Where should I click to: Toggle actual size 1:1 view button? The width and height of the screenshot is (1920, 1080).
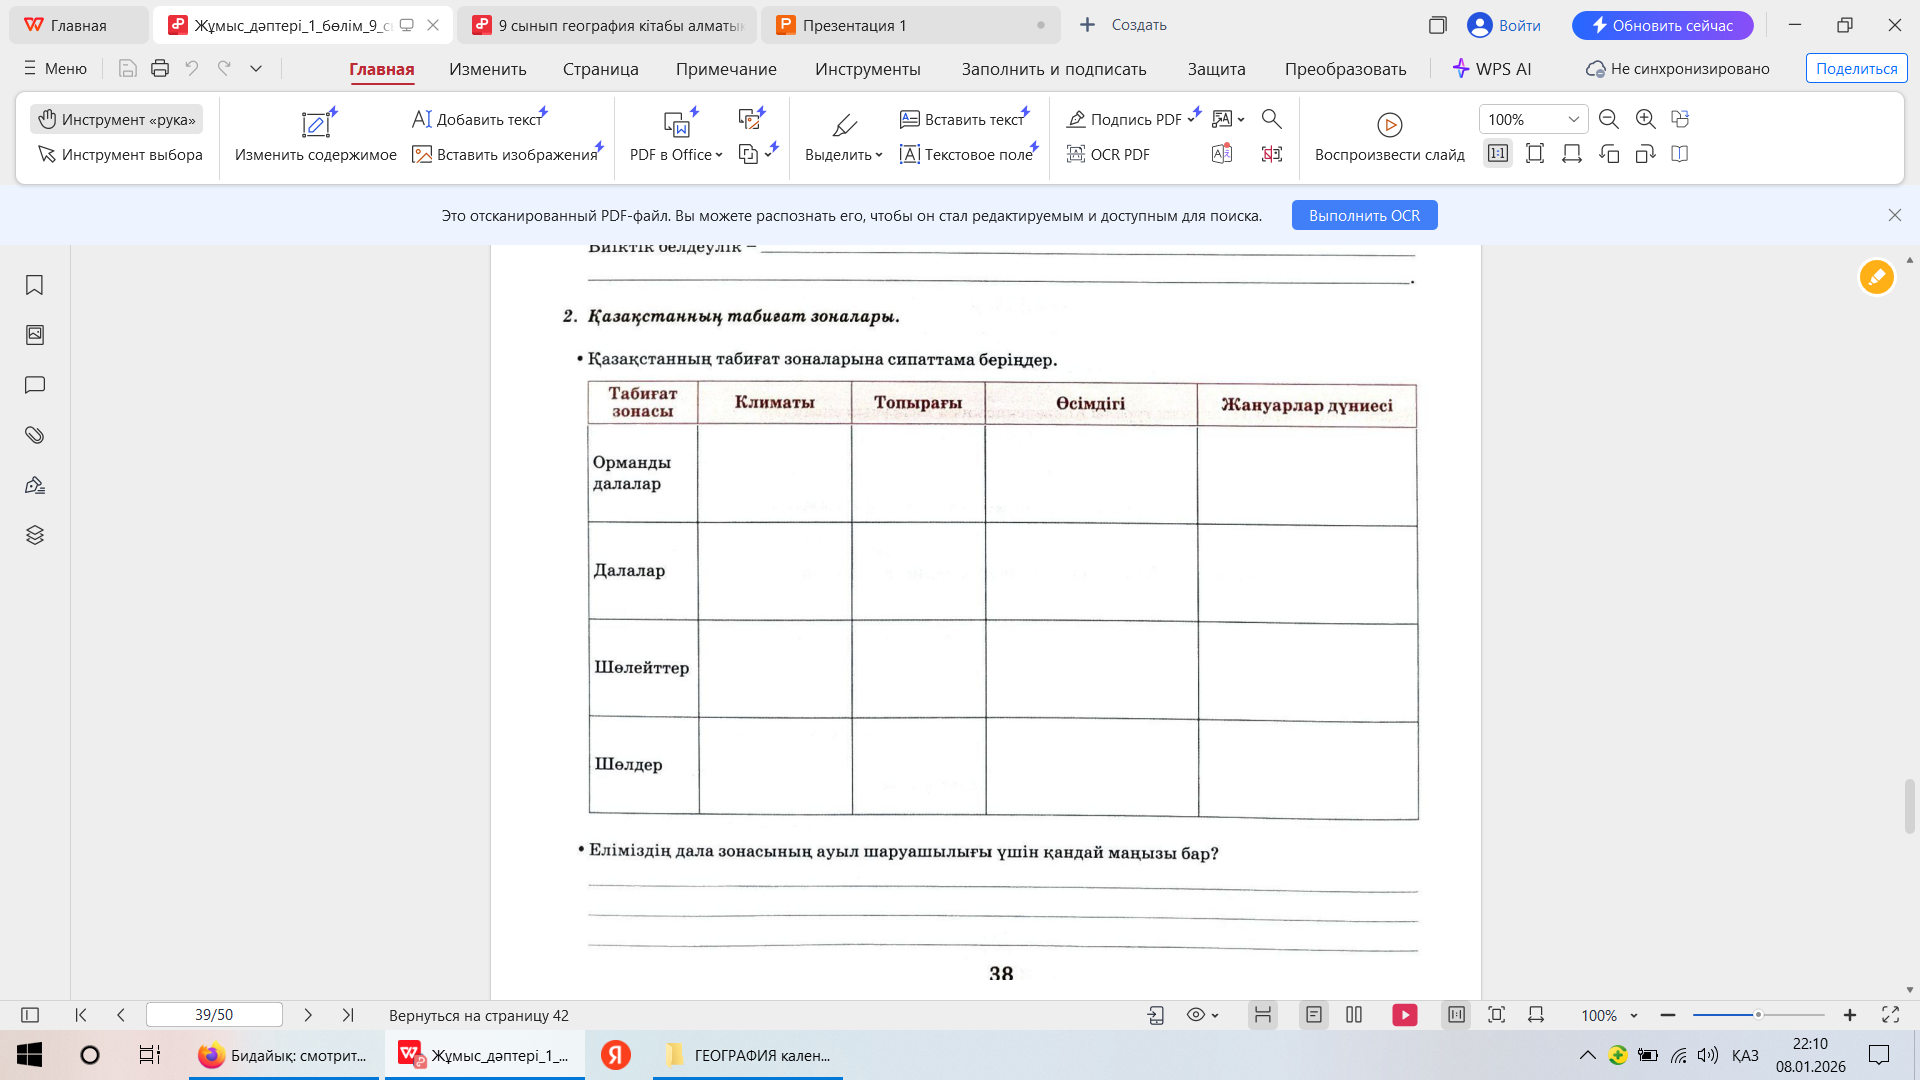click(x=1497, y=154)
